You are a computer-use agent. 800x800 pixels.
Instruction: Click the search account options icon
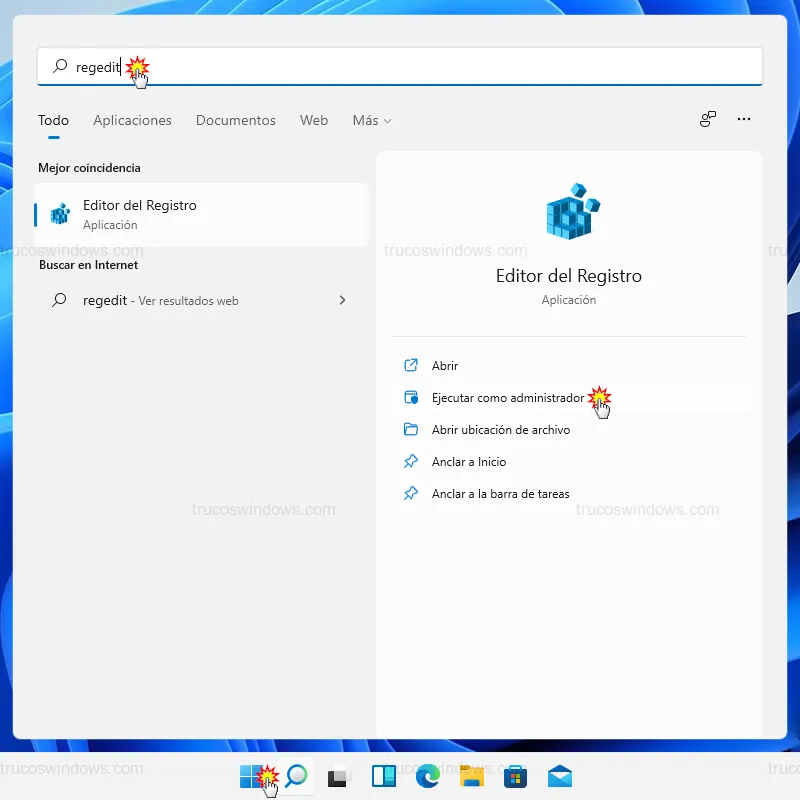tap(708, 119)
